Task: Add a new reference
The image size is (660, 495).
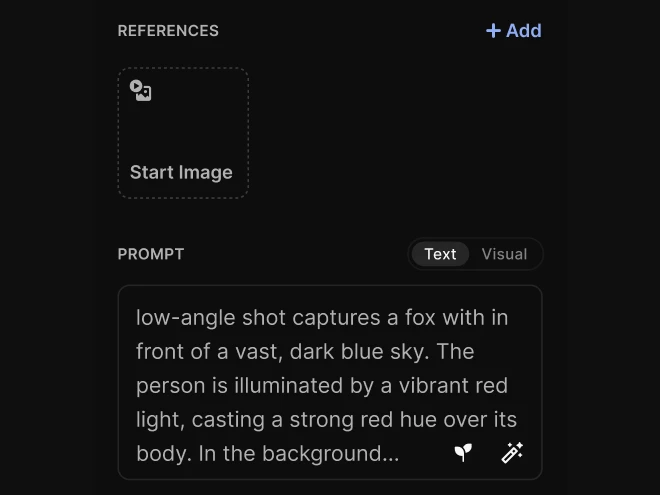Action: pyautogui.click(x=514, y=31)
